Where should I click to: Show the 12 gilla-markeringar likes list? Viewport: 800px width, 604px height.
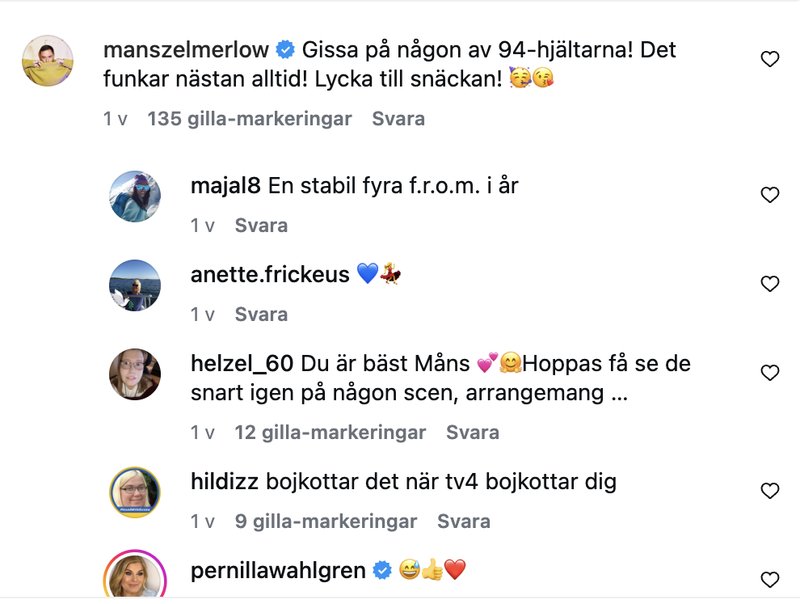329,433
